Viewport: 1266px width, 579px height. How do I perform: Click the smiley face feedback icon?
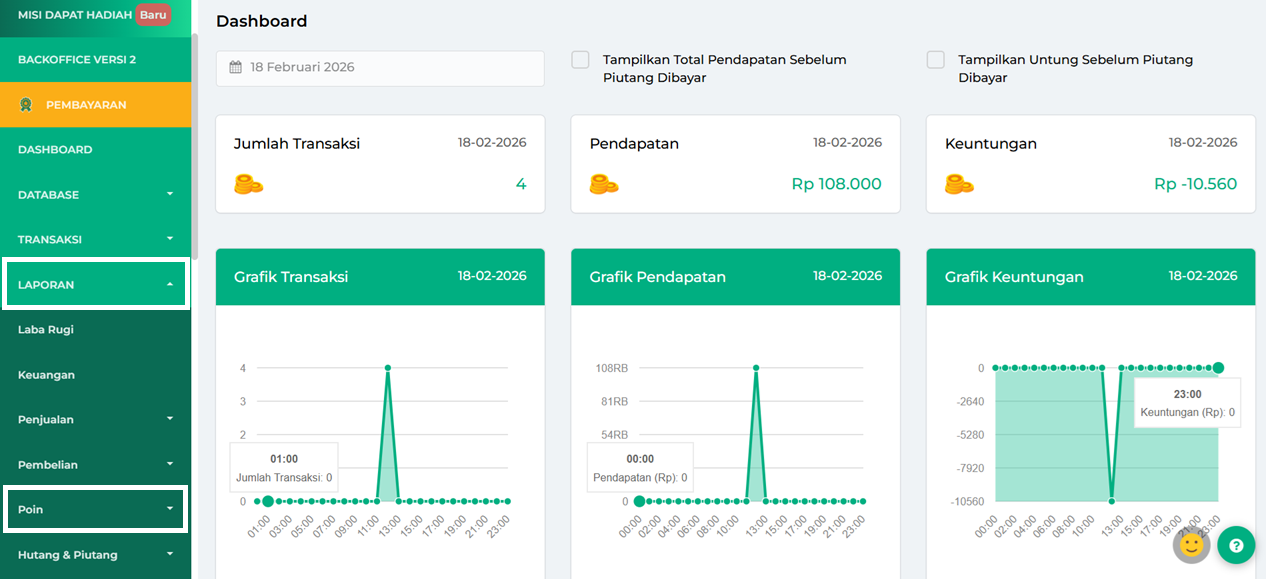coord(1191,545)
